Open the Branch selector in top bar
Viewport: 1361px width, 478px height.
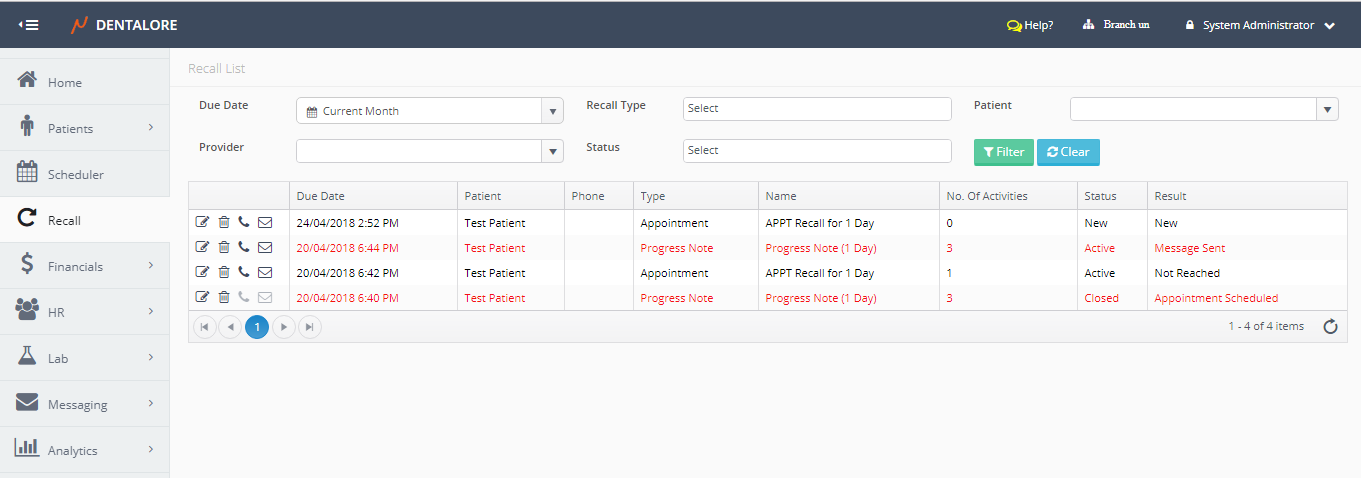pyautogui.click(x=1116, y=25)
